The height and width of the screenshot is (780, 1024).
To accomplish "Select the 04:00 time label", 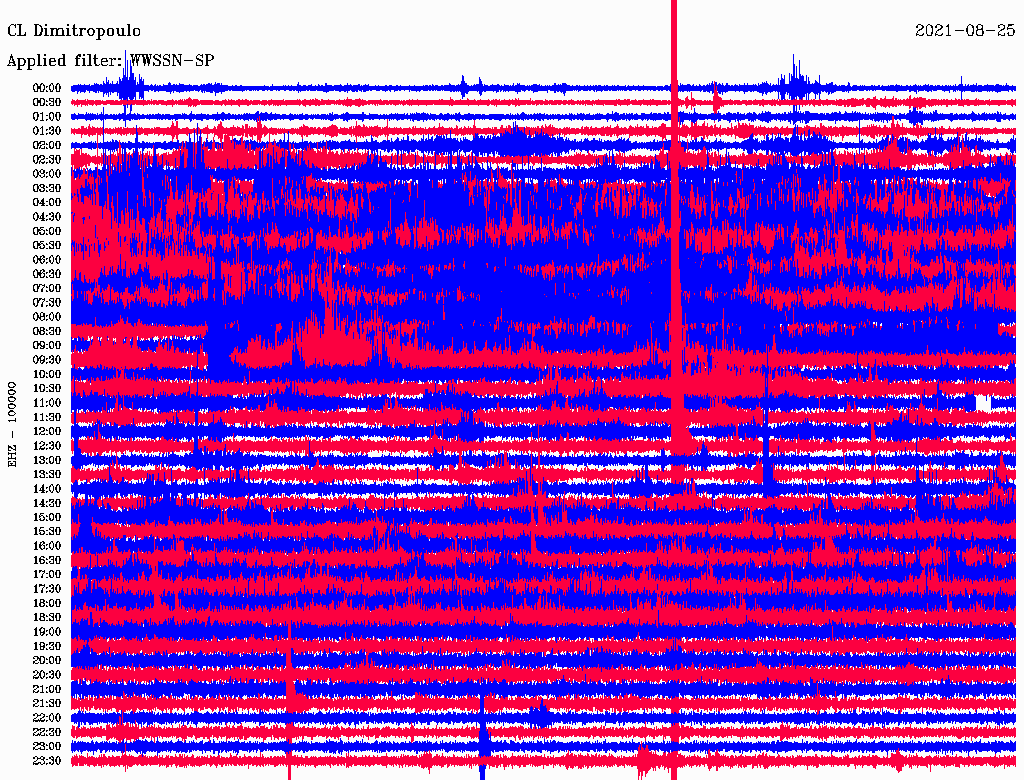I will tap(47, 202).
